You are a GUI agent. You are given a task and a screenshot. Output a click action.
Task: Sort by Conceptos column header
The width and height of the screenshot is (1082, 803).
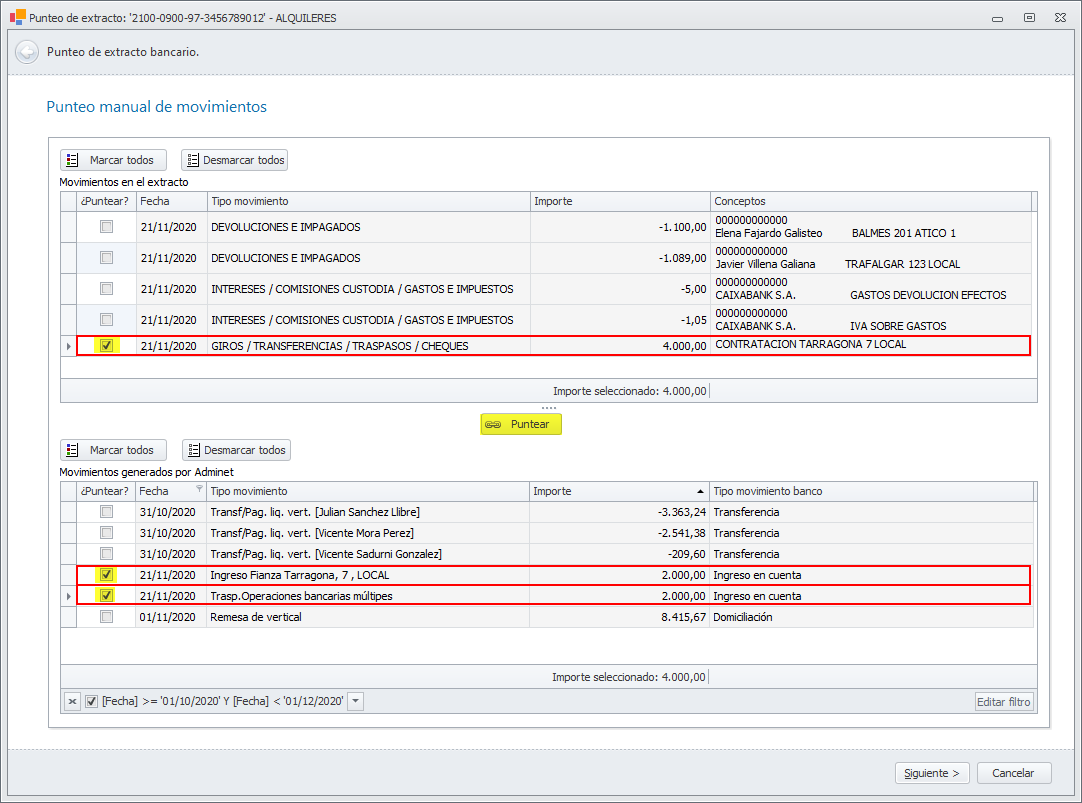tap(870, 201)
